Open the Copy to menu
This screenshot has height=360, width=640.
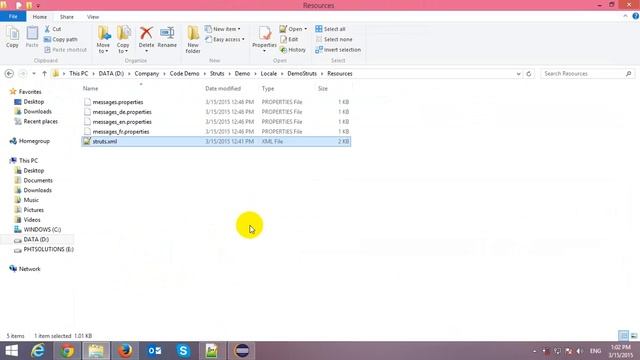(123, 40)
